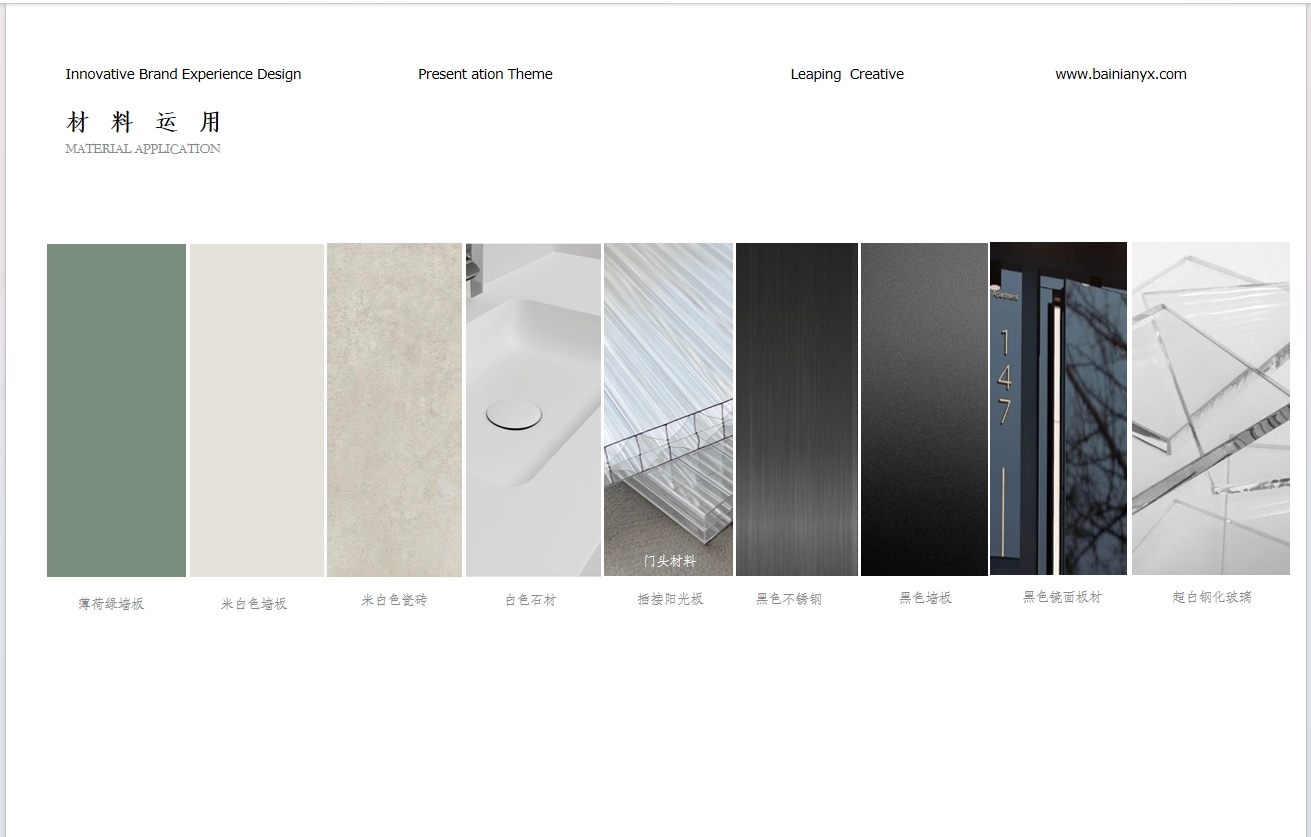The image size is (1311, 837).
Task: Click the 米白色瓷砖 caption
Action: coord(394,600)
